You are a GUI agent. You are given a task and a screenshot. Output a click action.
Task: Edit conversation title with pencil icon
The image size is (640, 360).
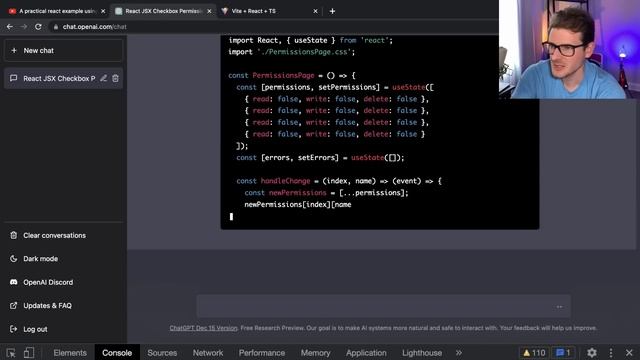pos(104,78)
